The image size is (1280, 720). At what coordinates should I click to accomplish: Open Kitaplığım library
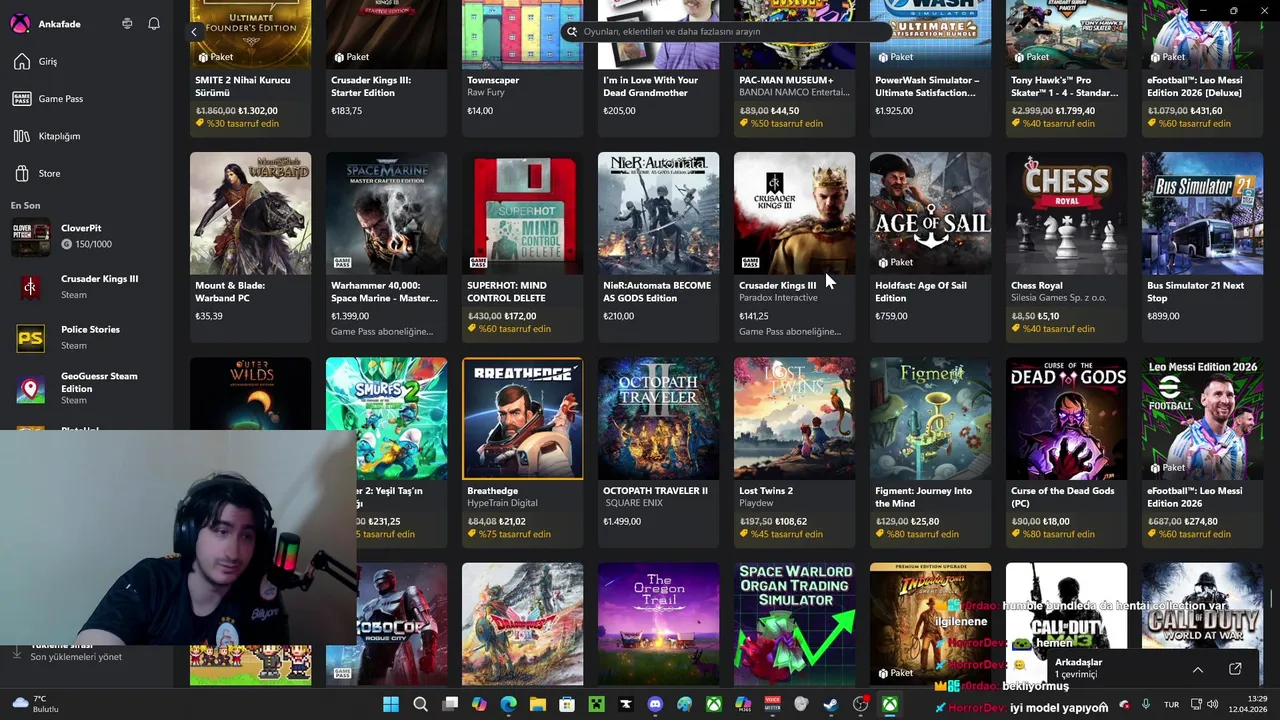86,136
